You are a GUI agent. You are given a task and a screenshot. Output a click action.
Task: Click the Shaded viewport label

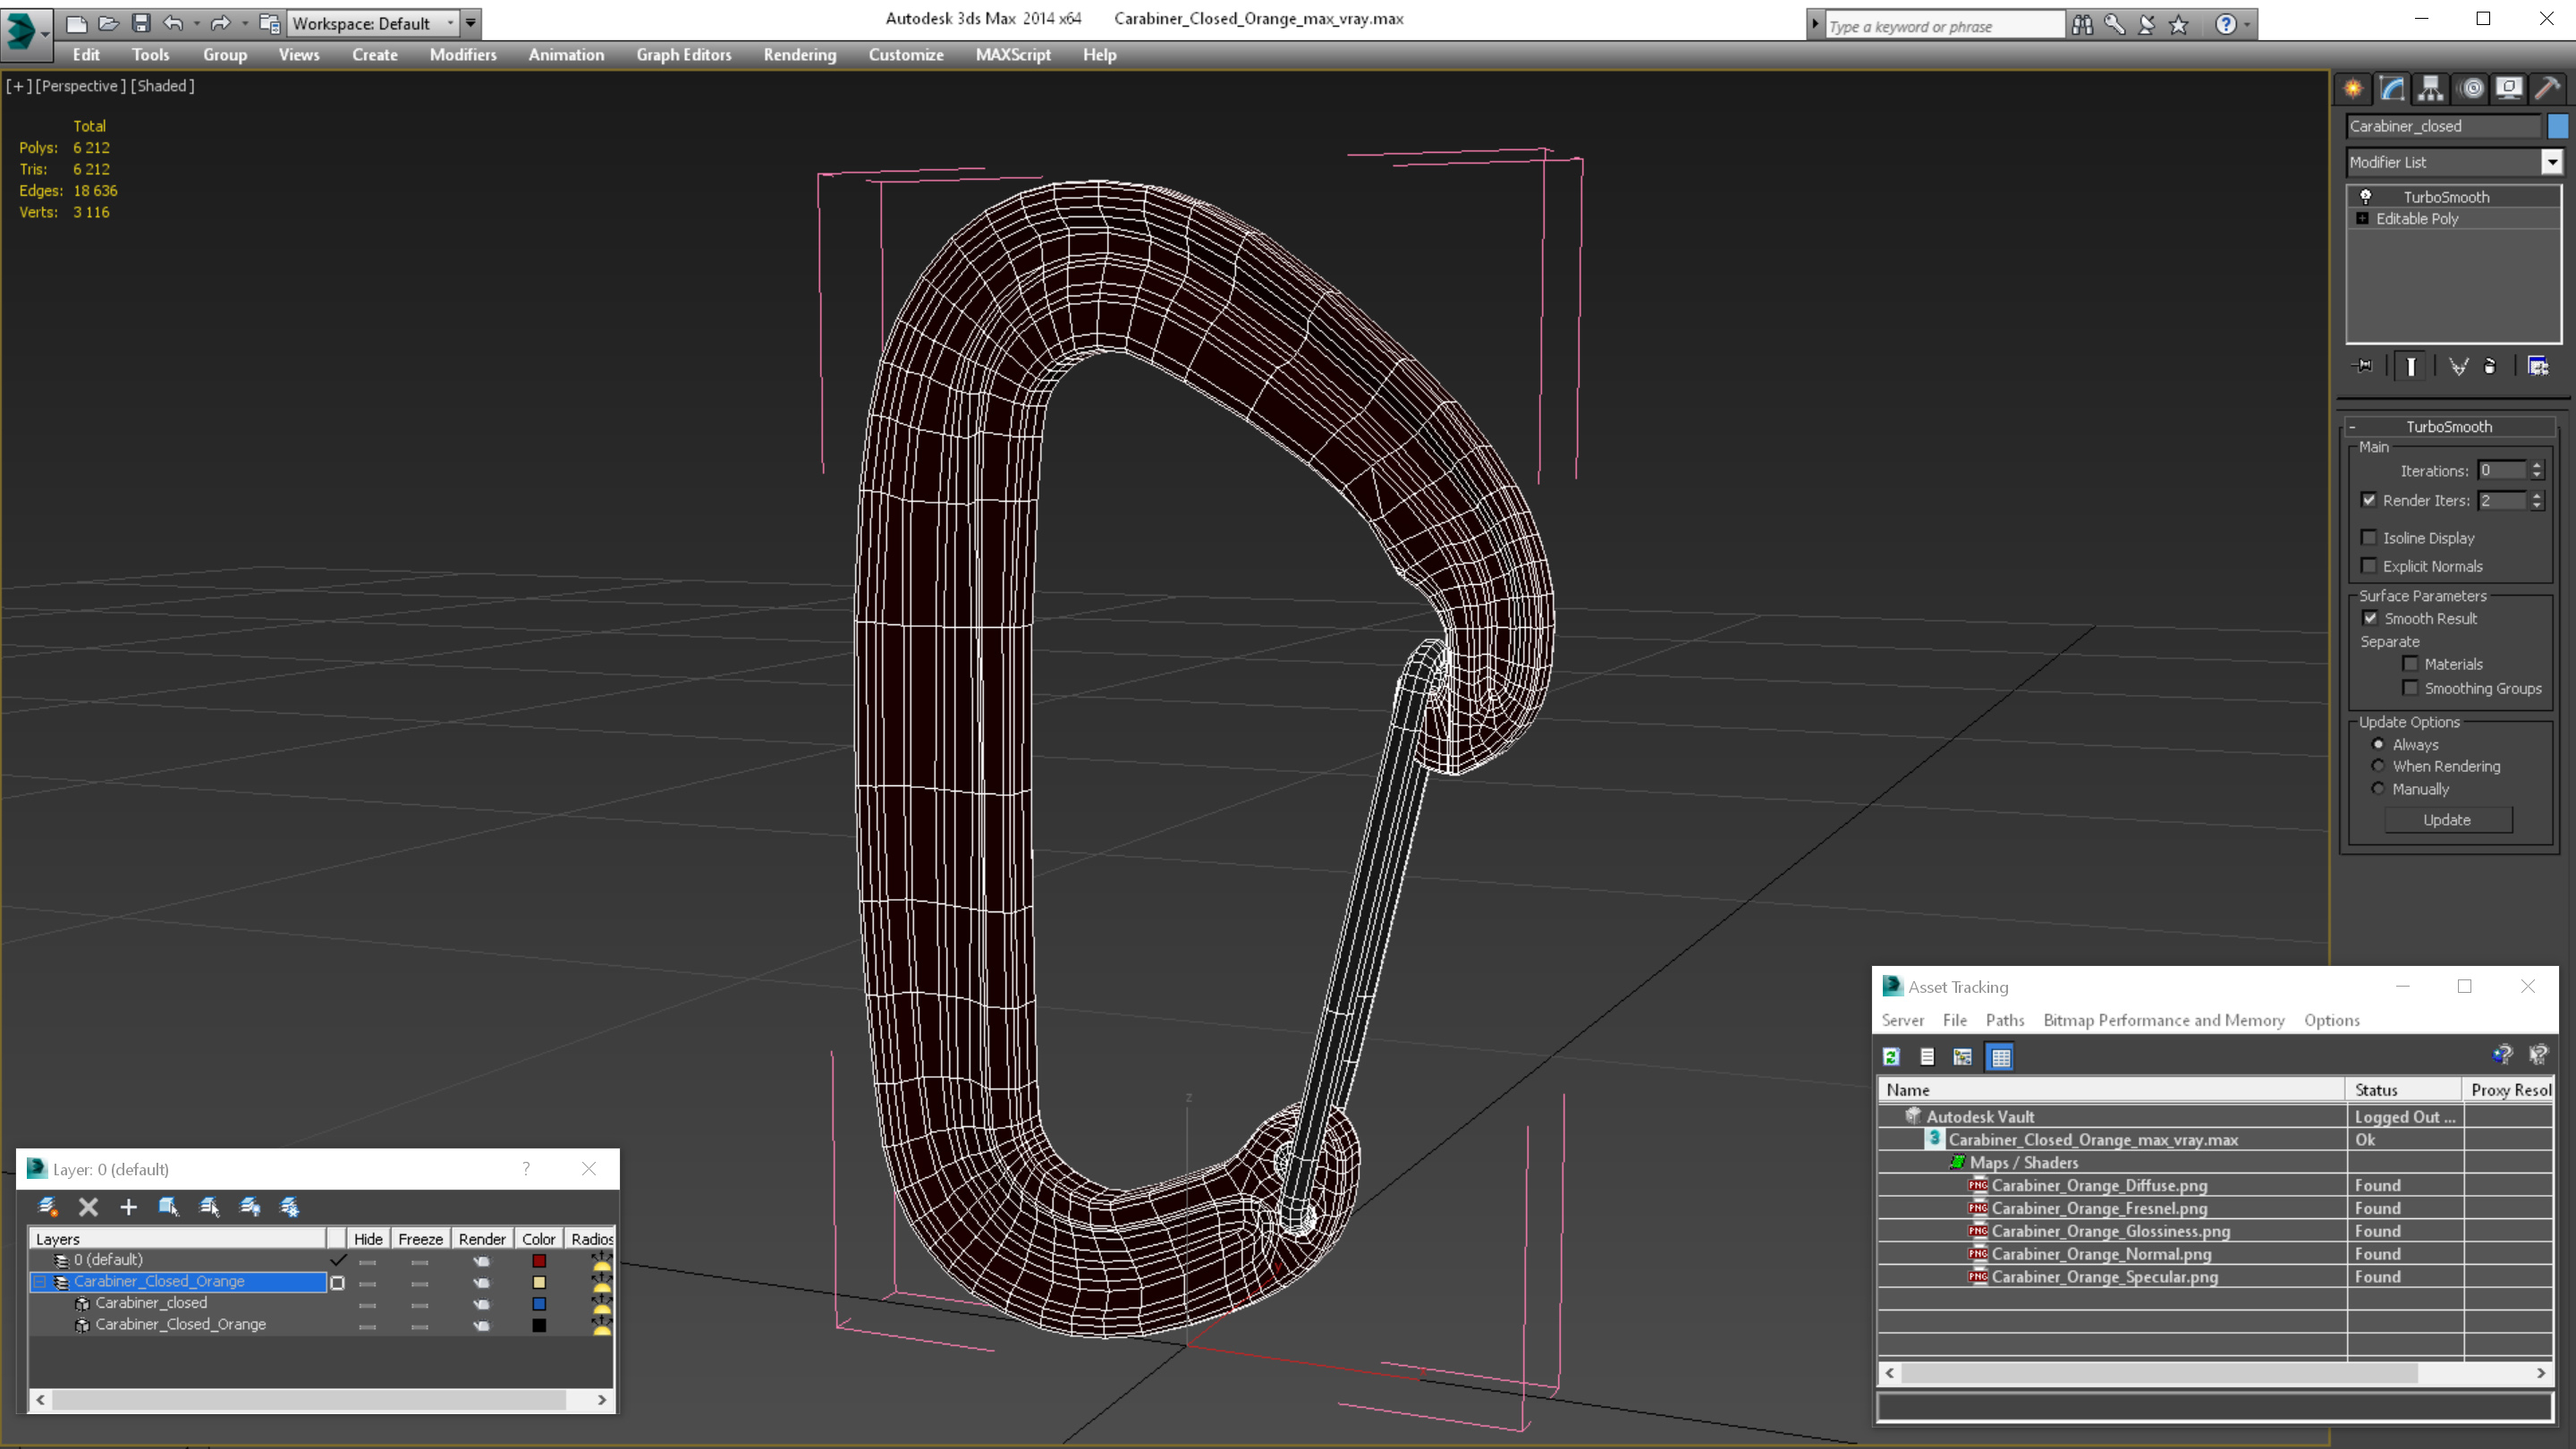[163, 86]
